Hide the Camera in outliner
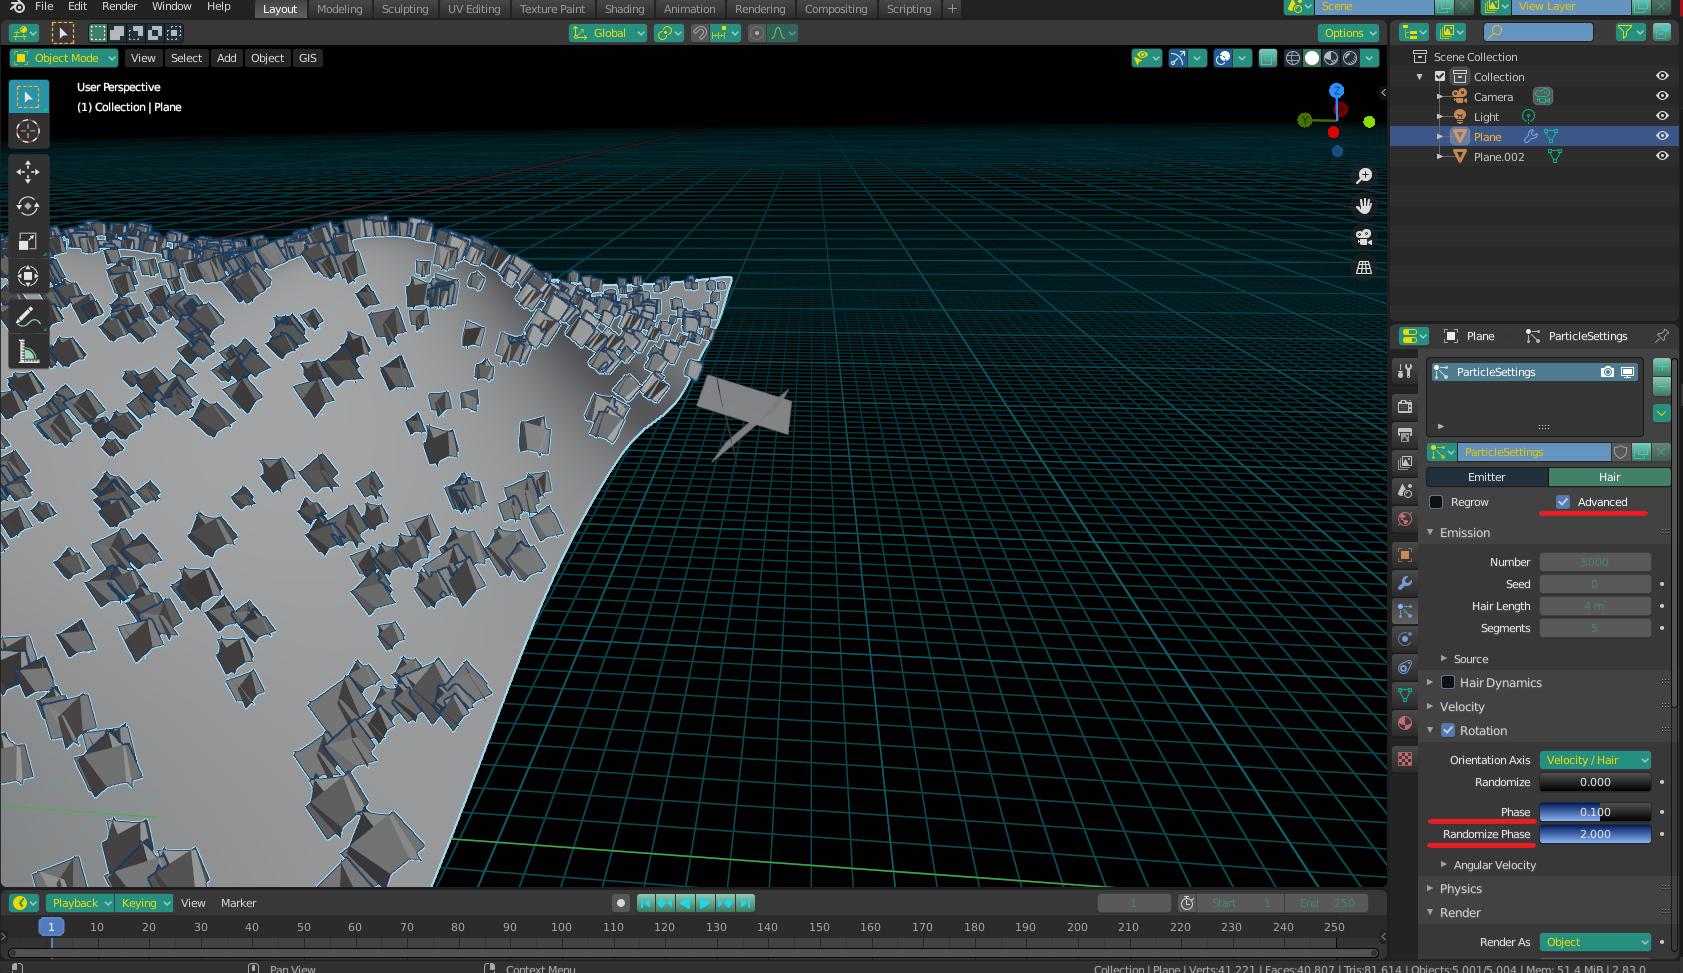 (1662, 96)
